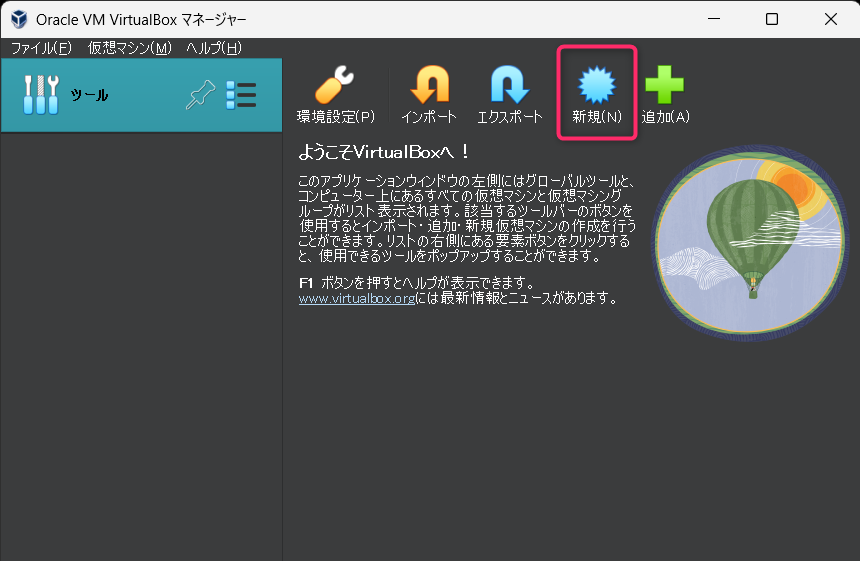
Task: Click the Tools wrench and screwdriver icon
Action: [x=41, y=95]
